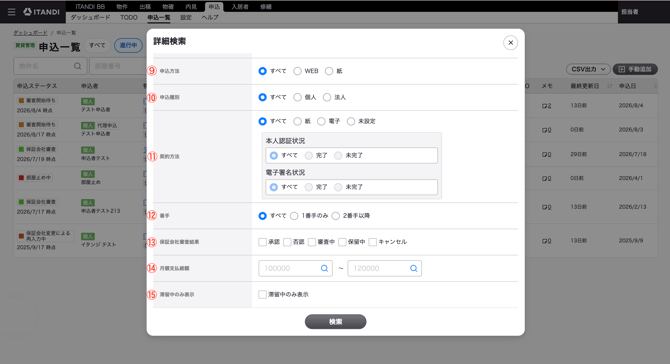Image resolution: width=670 pixels, height=364 pixels.
Task: Open the 申込一覧 sub-tab
Action: click(159, 18)
